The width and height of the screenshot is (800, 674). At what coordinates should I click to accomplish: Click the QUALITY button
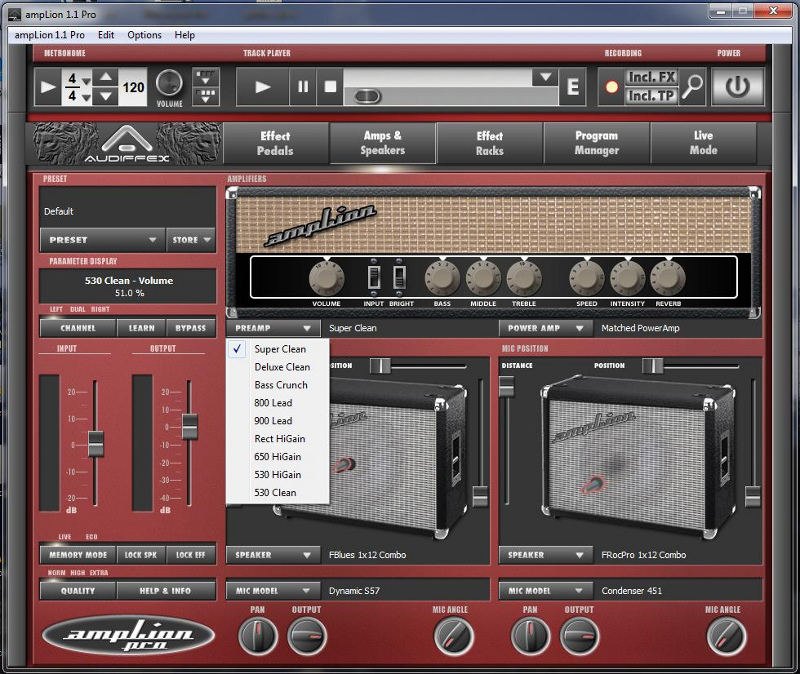pyautogui.click(x=78, y=591)
